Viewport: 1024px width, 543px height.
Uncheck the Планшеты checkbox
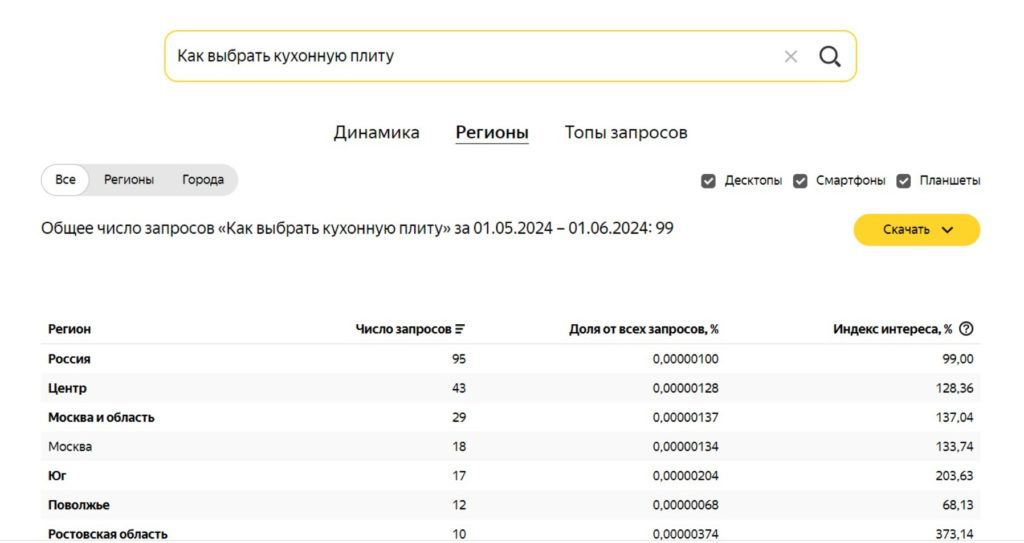coord(903,181)
